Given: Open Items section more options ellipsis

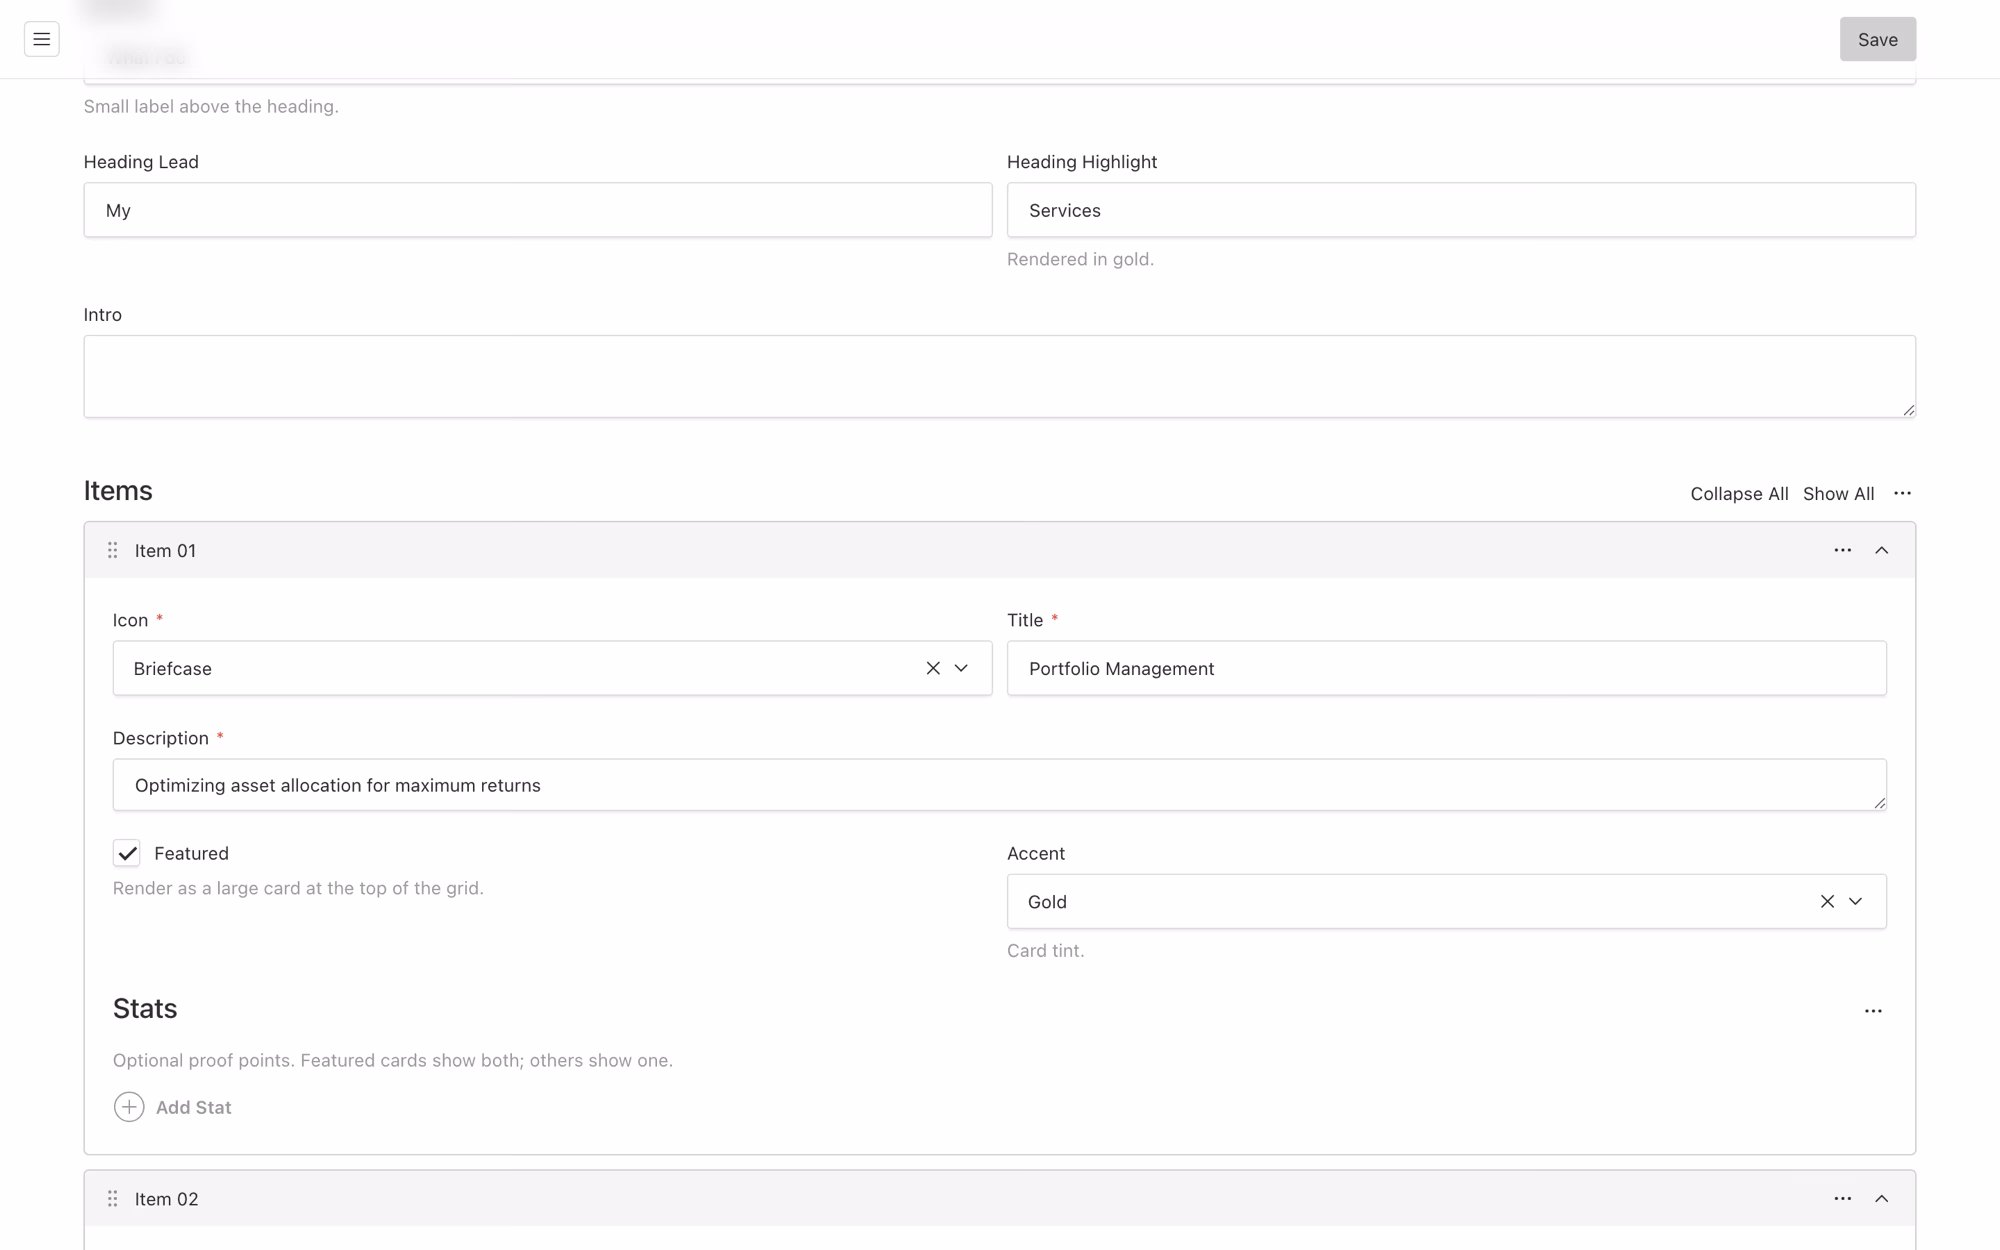Looking at the screenshot, I should click(1902, 493).
